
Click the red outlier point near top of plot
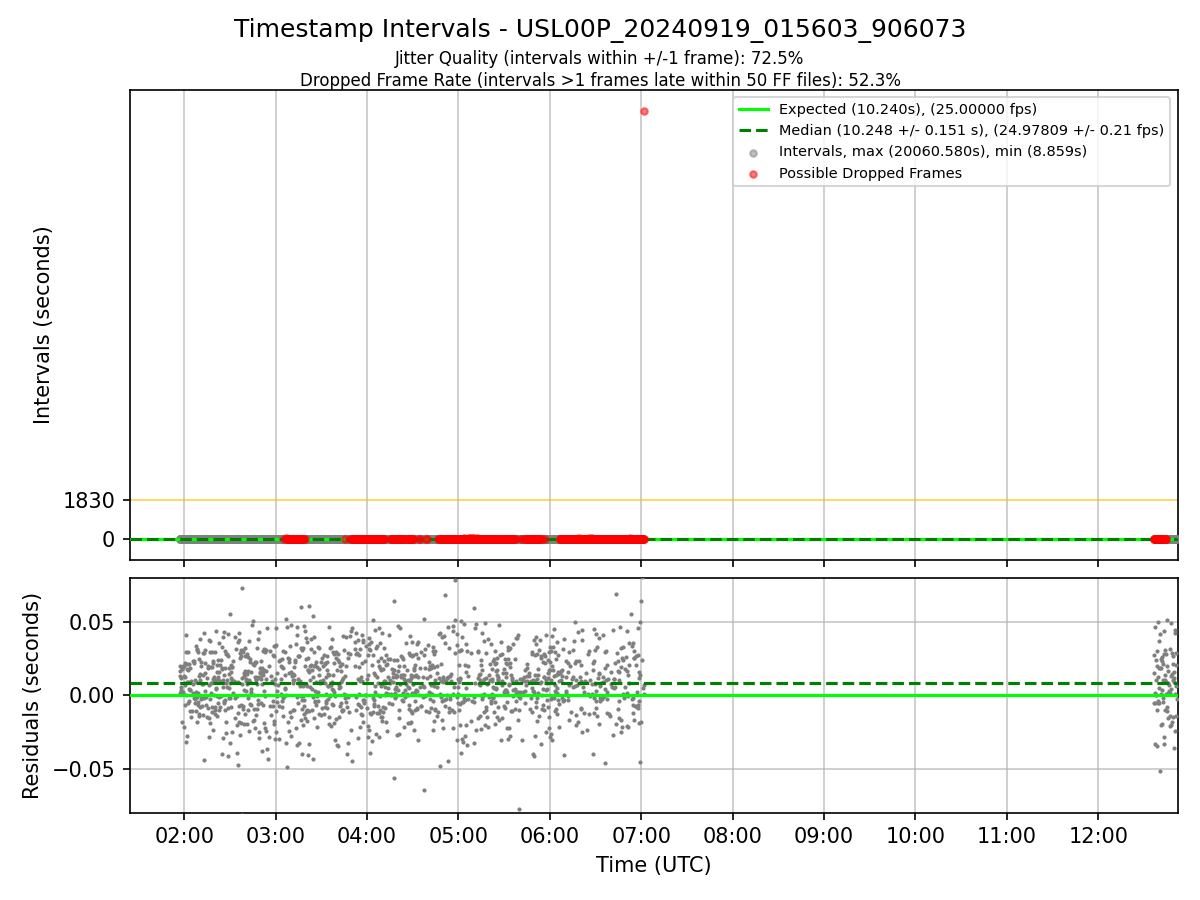pos(644,111)
